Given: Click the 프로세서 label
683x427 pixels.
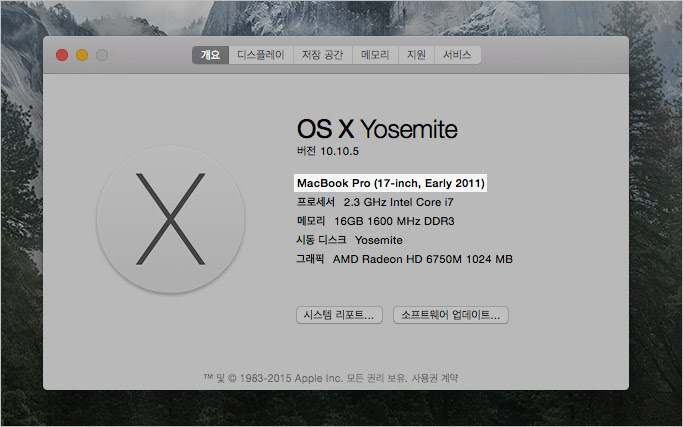Looking at the screenshot, I should coord(316,202).
